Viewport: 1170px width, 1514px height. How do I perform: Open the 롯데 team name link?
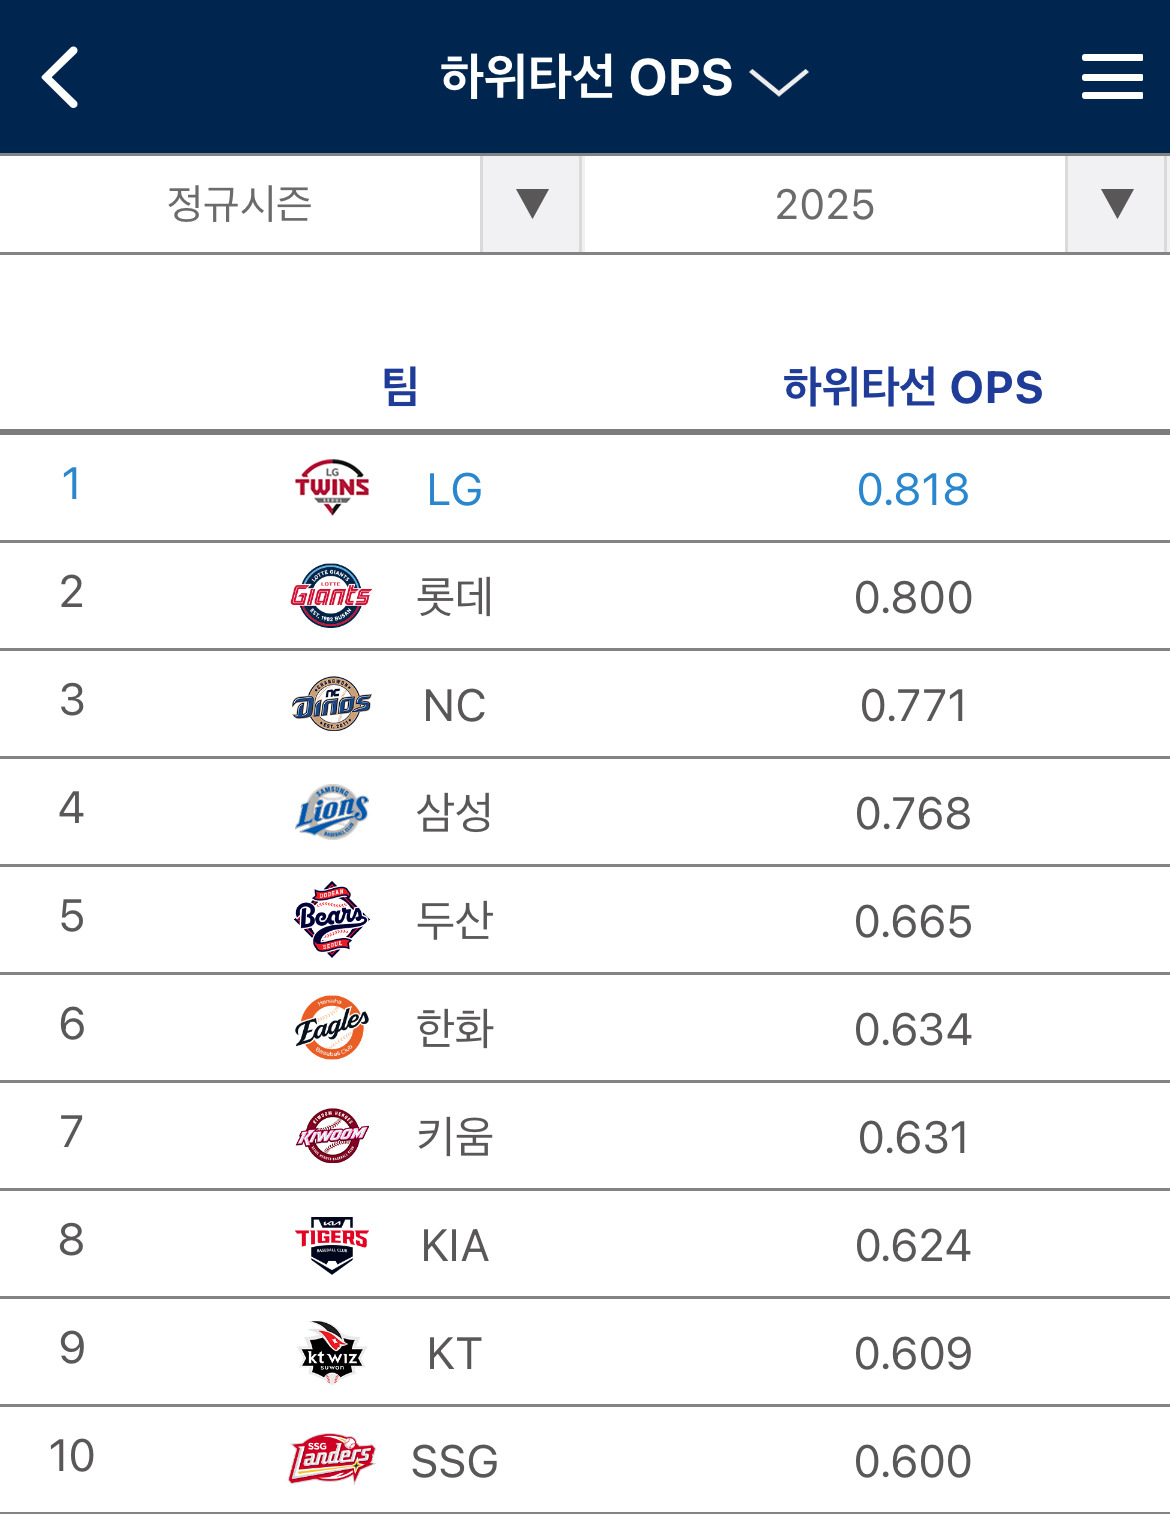454,598
